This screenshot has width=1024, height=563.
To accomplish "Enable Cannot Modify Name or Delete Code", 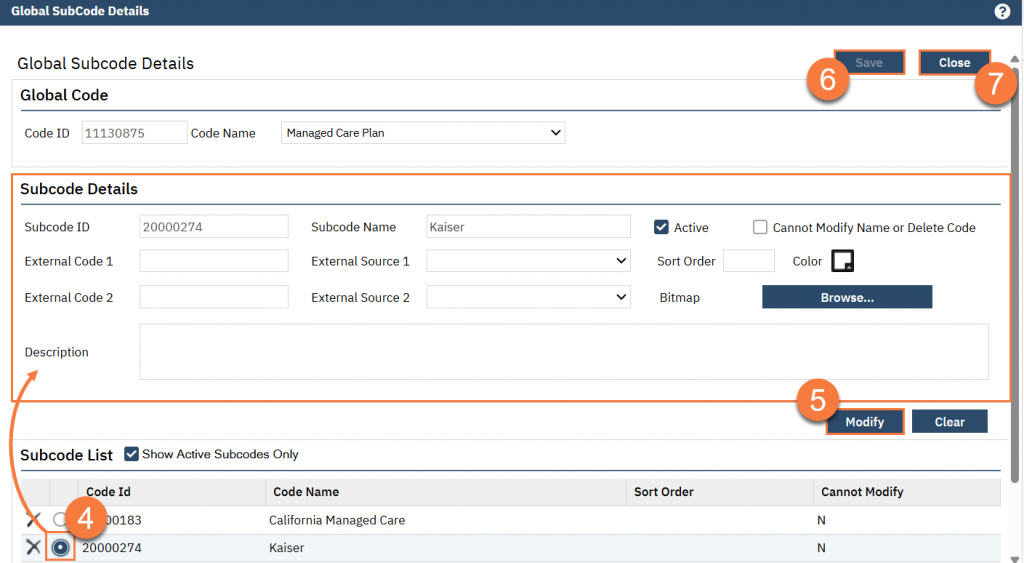I will (760, 227).
